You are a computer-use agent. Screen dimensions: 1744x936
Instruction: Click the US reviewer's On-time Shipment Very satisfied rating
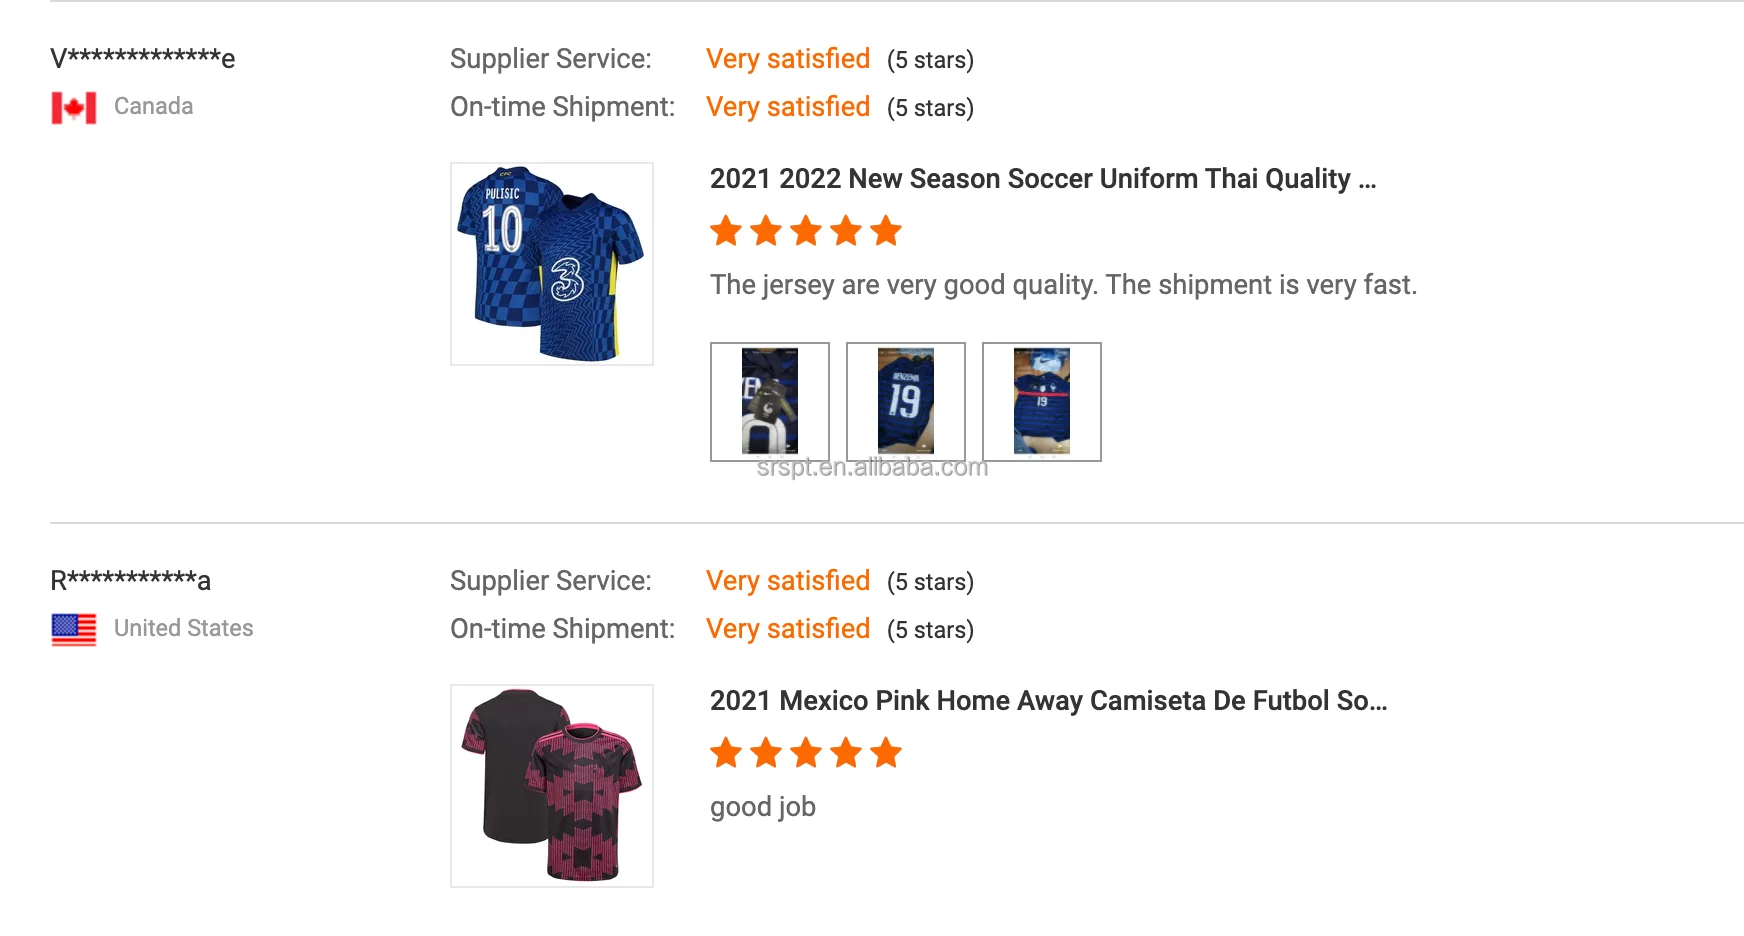point(788,629)
